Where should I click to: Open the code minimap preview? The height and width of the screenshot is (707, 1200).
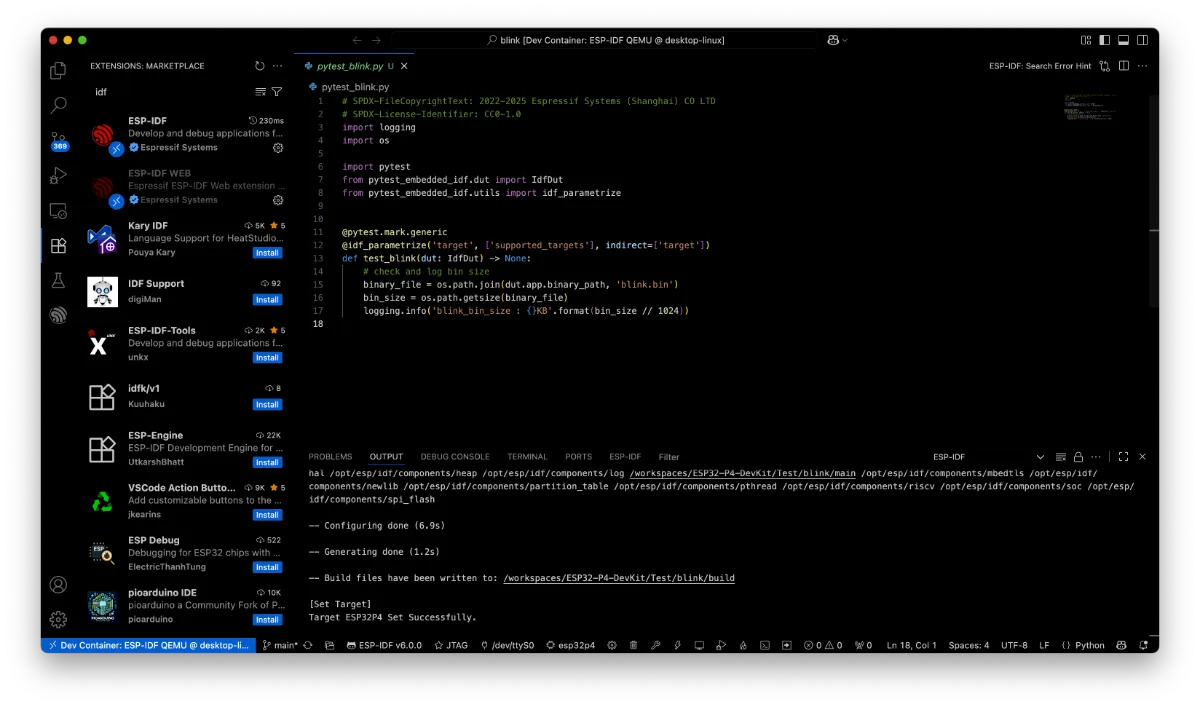coord(1105,108)
